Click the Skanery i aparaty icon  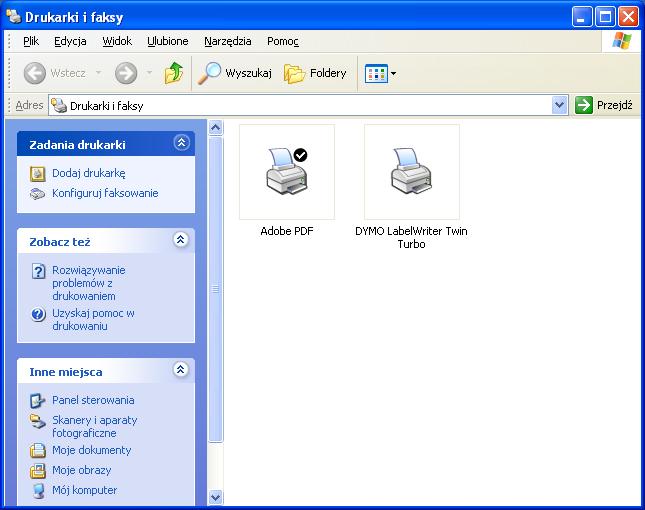point(37,421)
